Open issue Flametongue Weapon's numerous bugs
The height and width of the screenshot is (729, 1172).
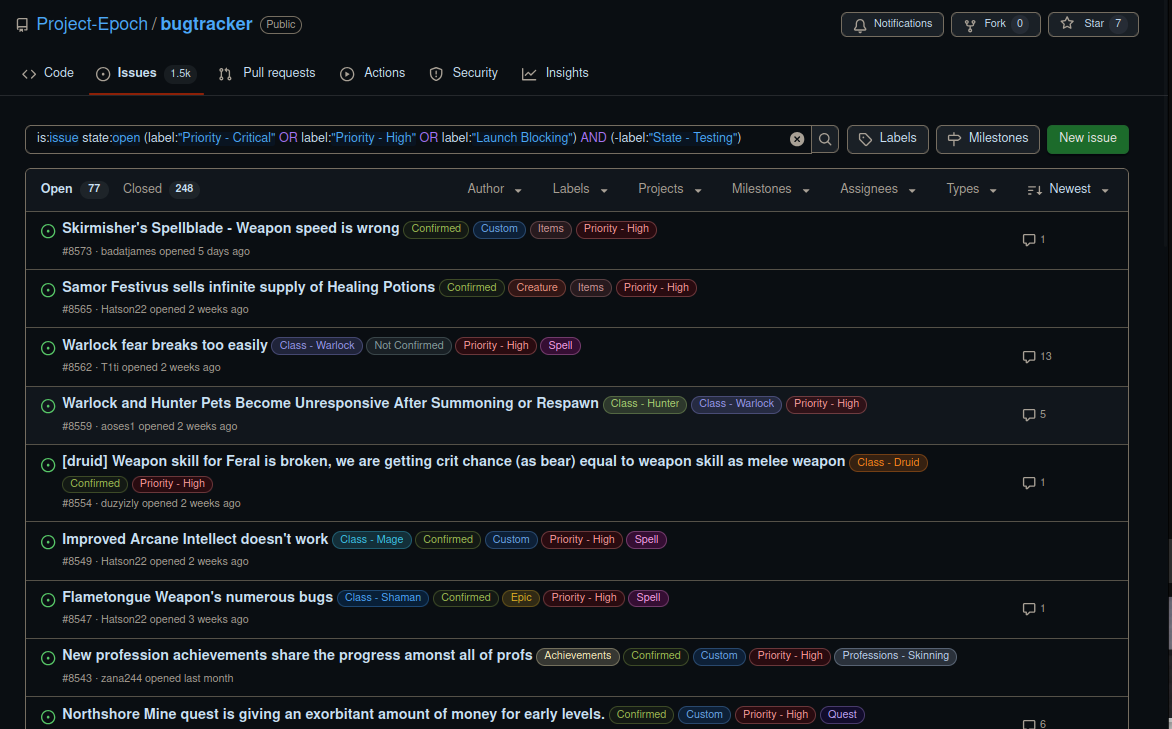click(197, 597)
